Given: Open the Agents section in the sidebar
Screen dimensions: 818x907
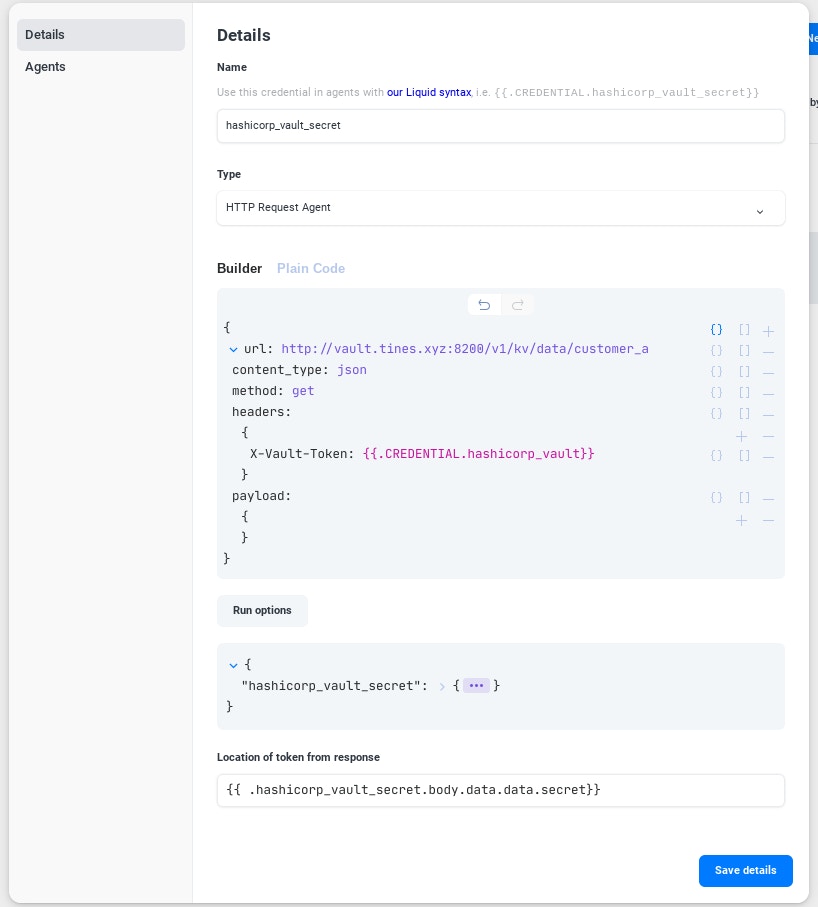Looking at the screenshot, I should [45, 67].
